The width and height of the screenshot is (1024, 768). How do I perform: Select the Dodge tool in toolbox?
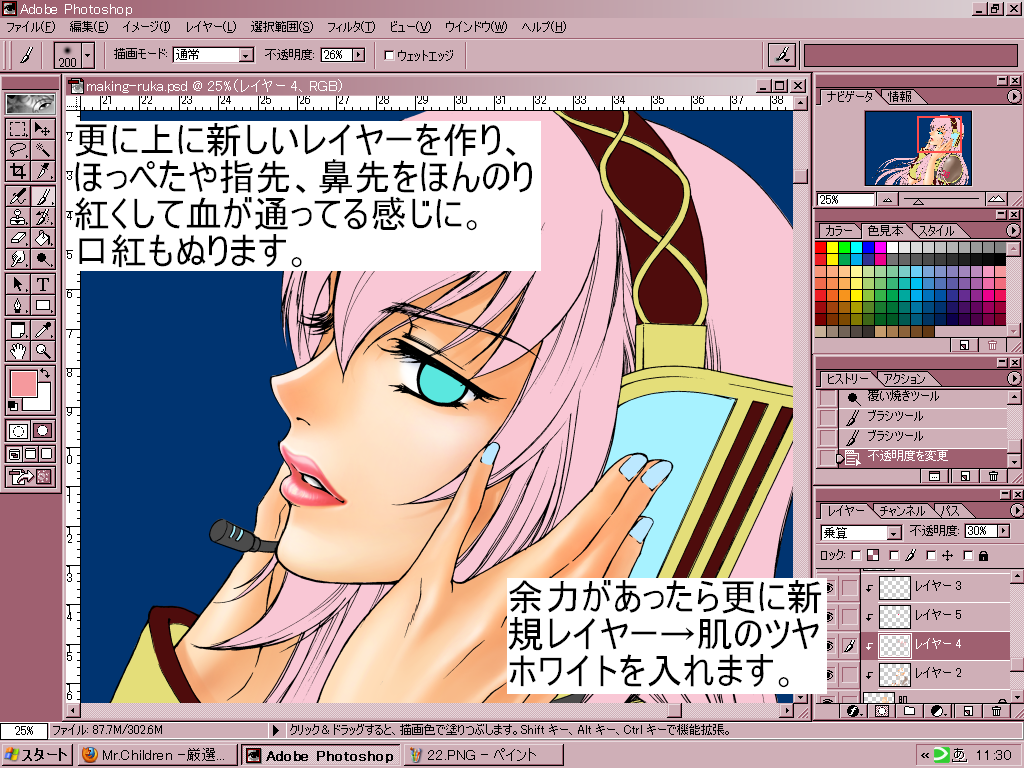click(42, 259)
